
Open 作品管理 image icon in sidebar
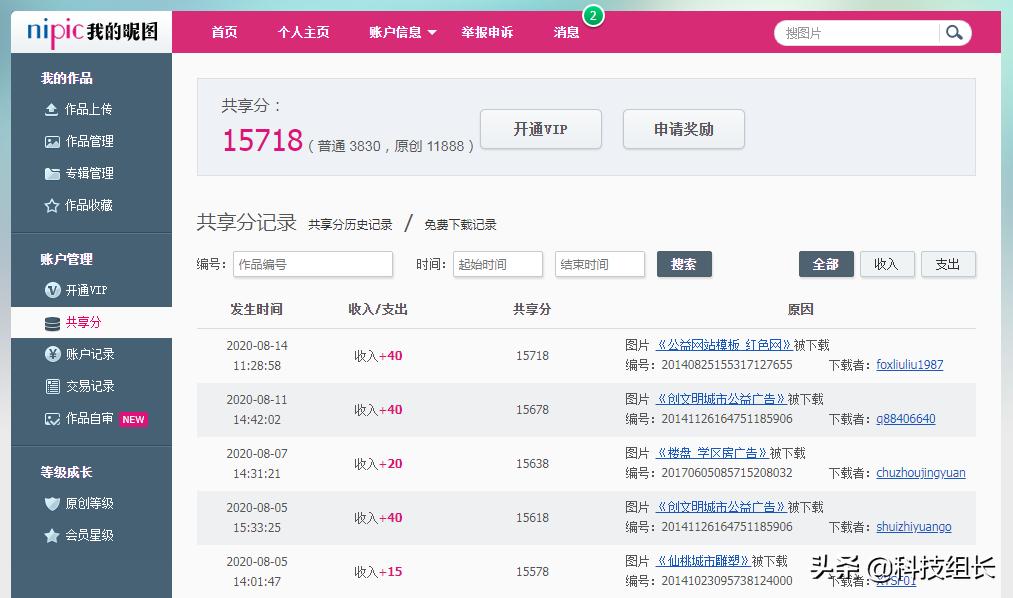(52, 141)
